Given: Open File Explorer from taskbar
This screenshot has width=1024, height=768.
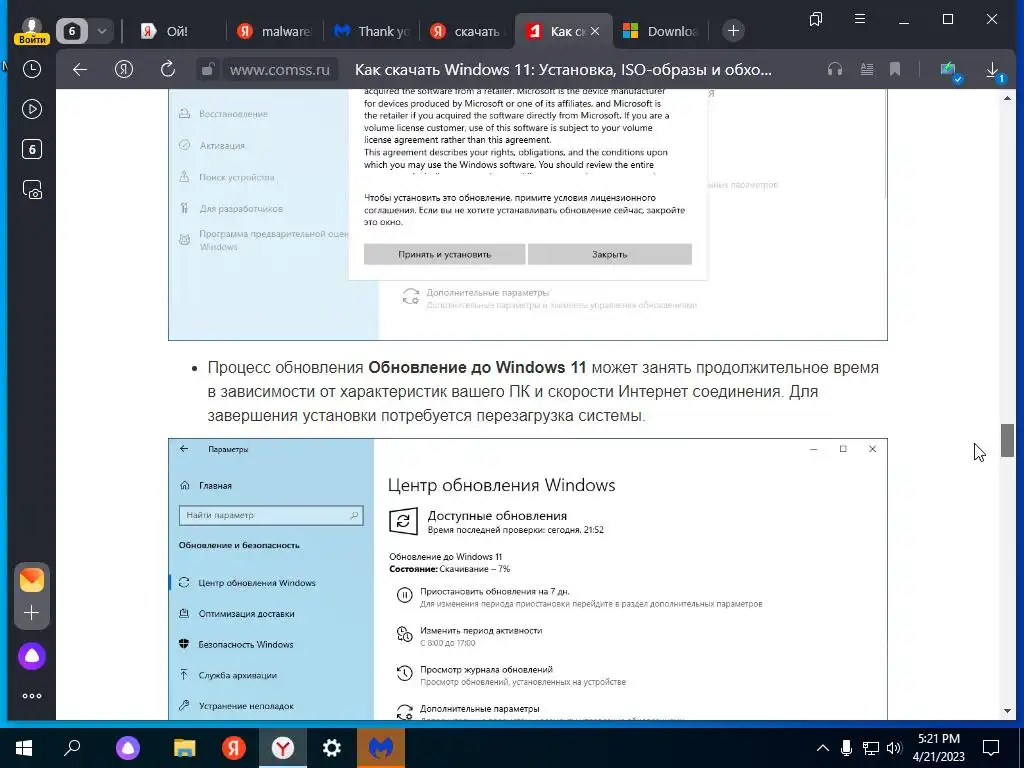Looking at the screenshot, I should click(x=185, y=748).
